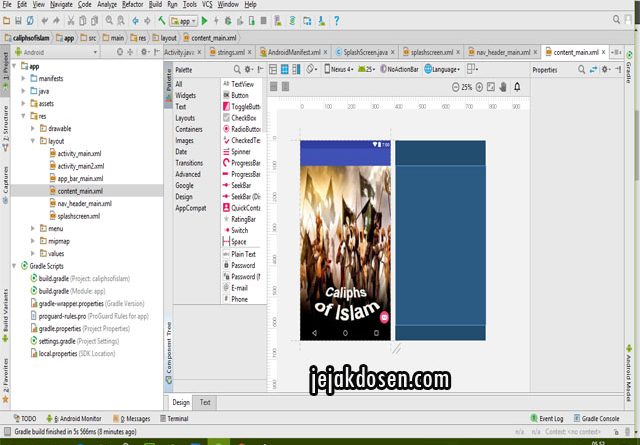
Task: Click the scroll from source target icon
Action: click(120, 52)
